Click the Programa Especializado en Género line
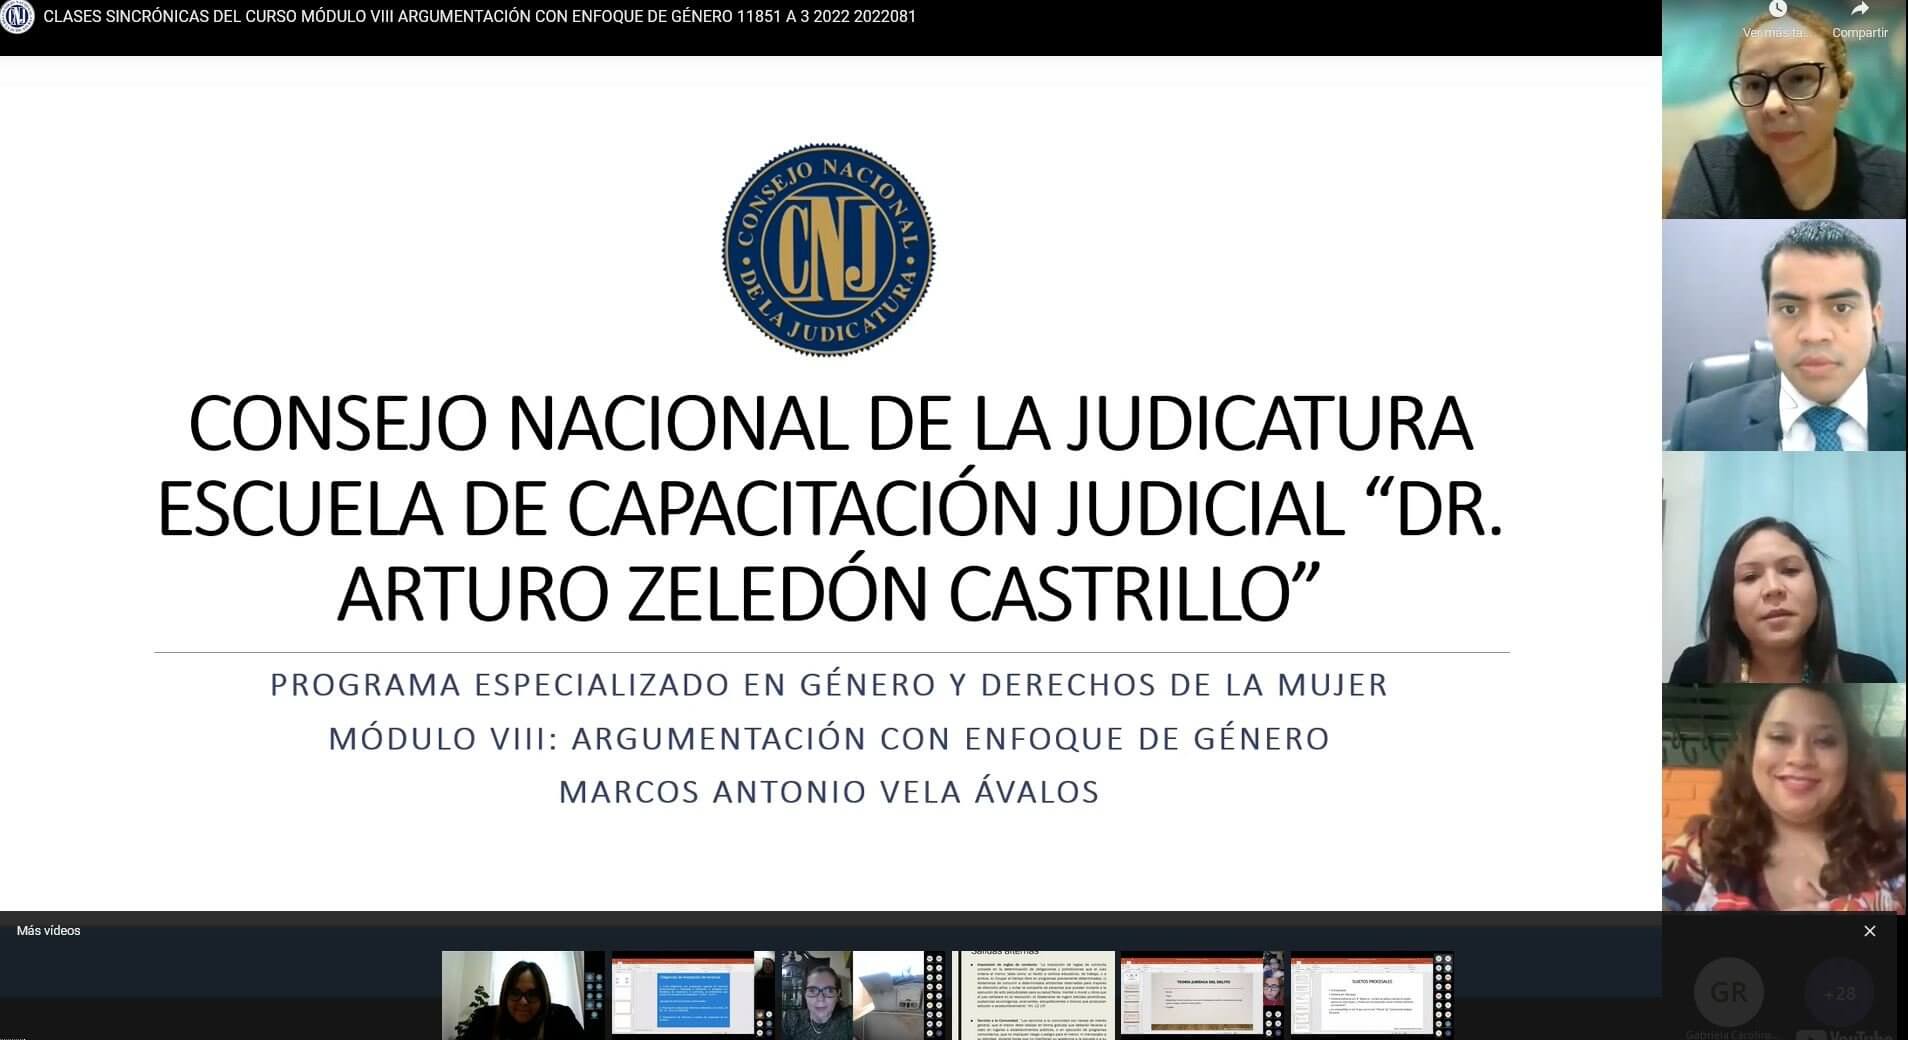The height and width of the screenshot is (1040, 1908). [x=829, y=685]
